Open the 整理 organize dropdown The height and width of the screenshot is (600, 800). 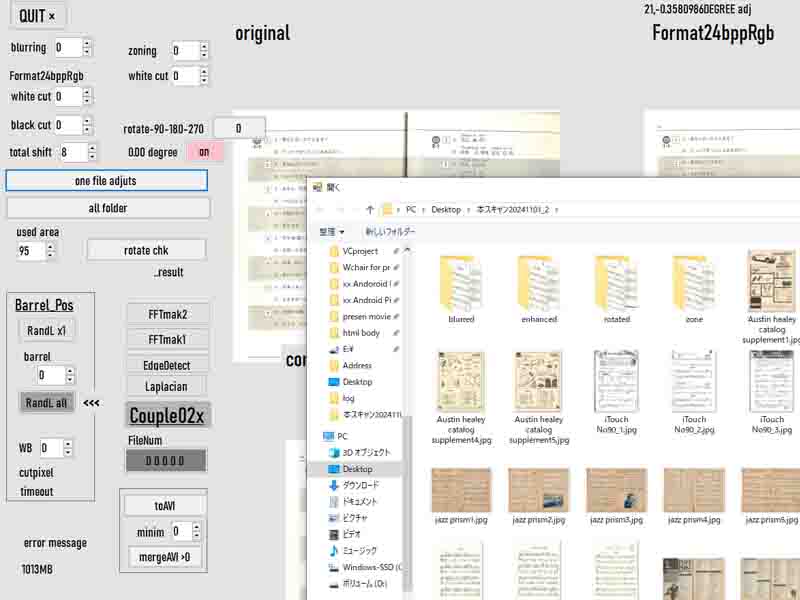click(331, 232)
